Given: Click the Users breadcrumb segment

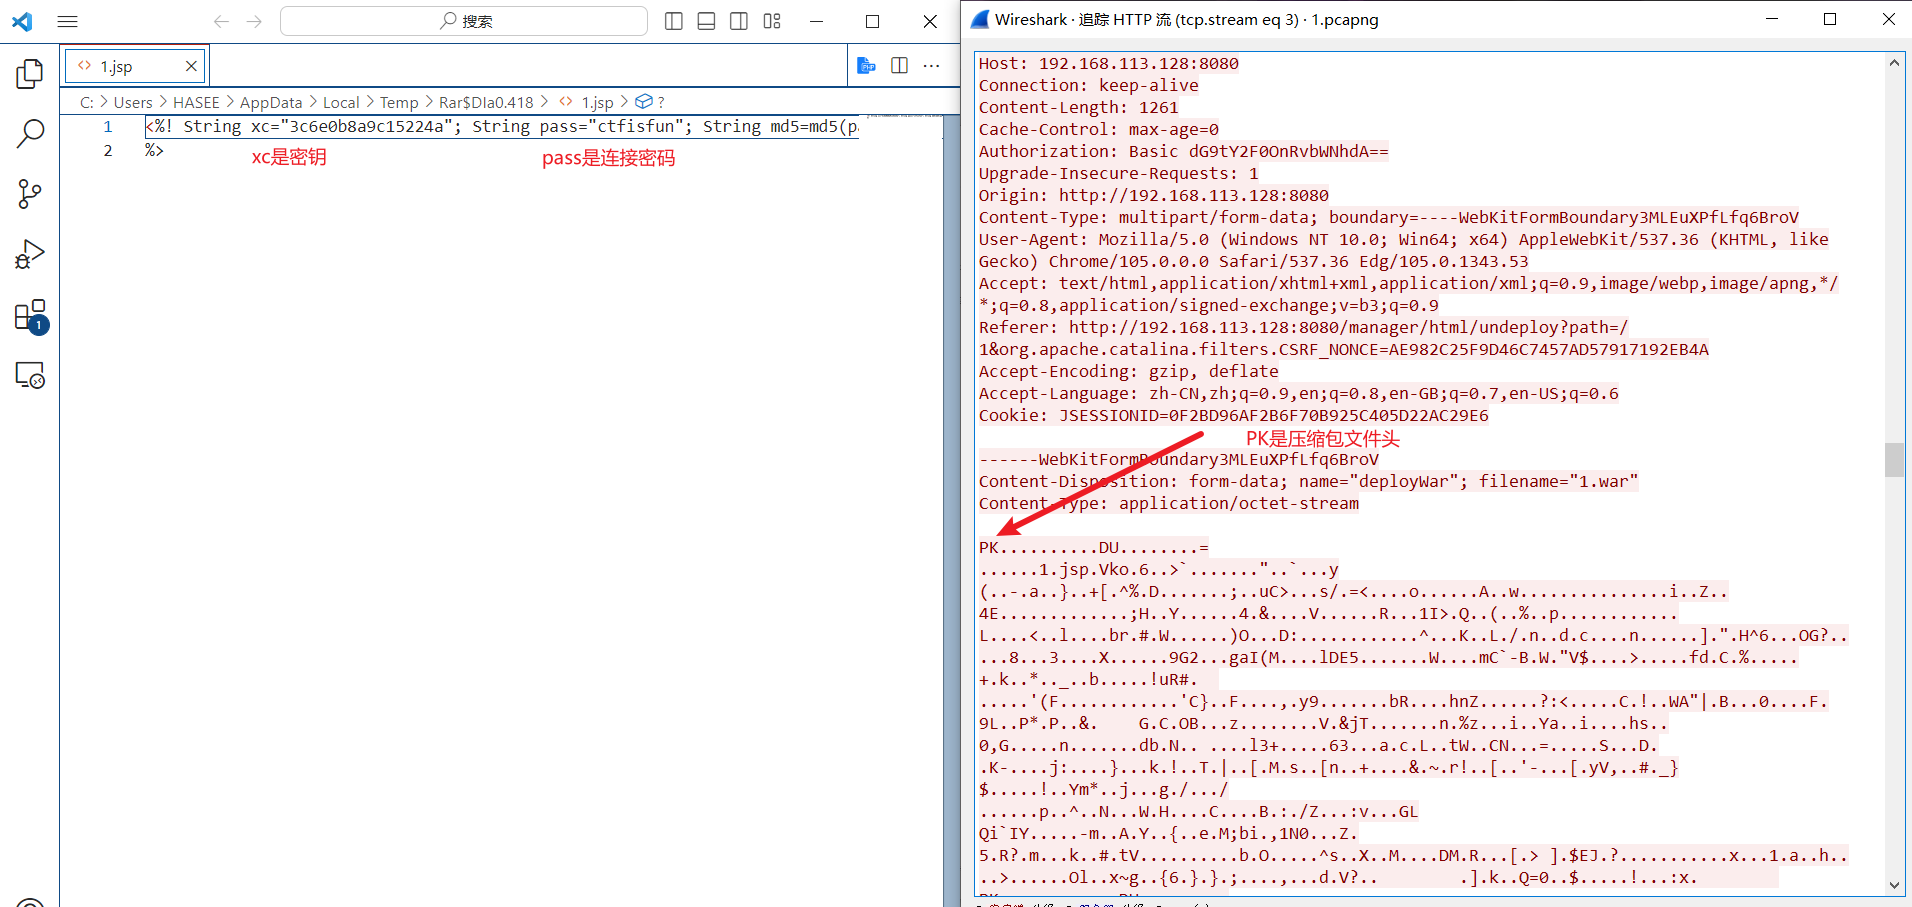Looking at the screenshot, I should tap(133, 102).
